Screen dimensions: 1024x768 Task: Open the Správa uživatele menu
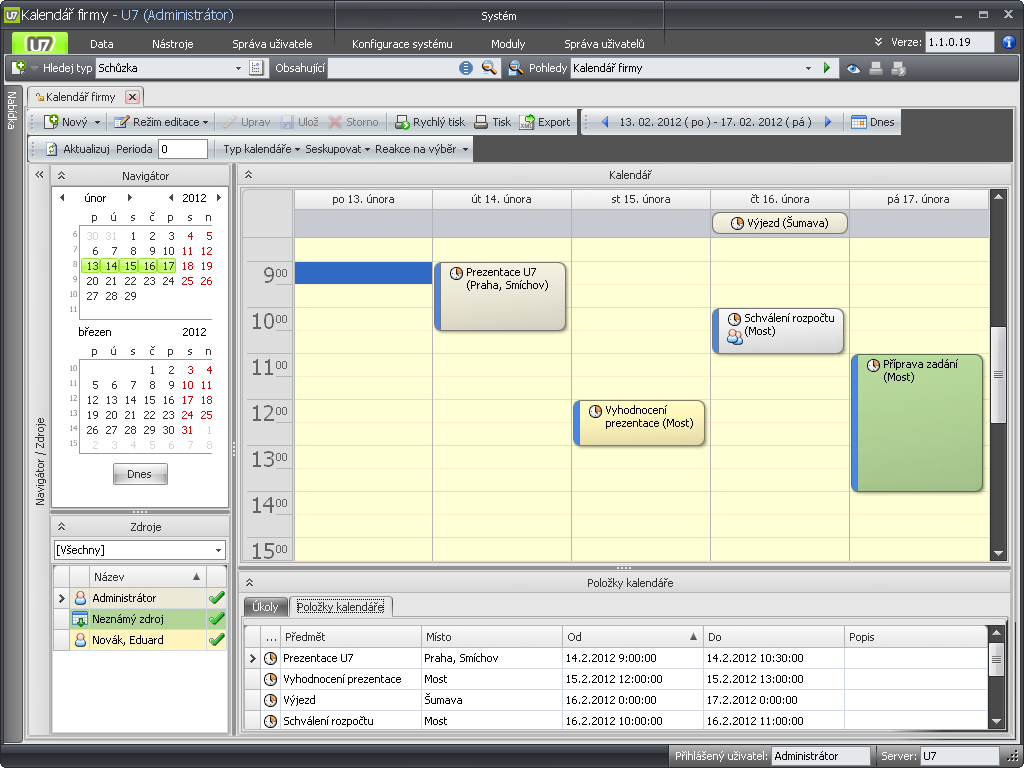[x=272, y=44]
